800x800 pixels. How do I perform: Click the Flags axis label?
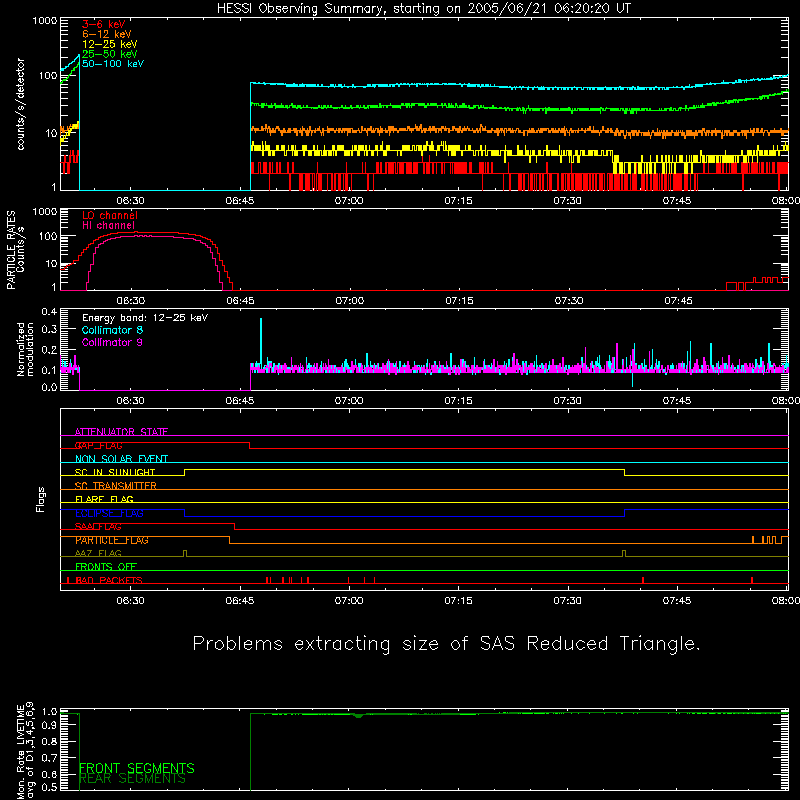pyautogui.click(x=41, y=499)
